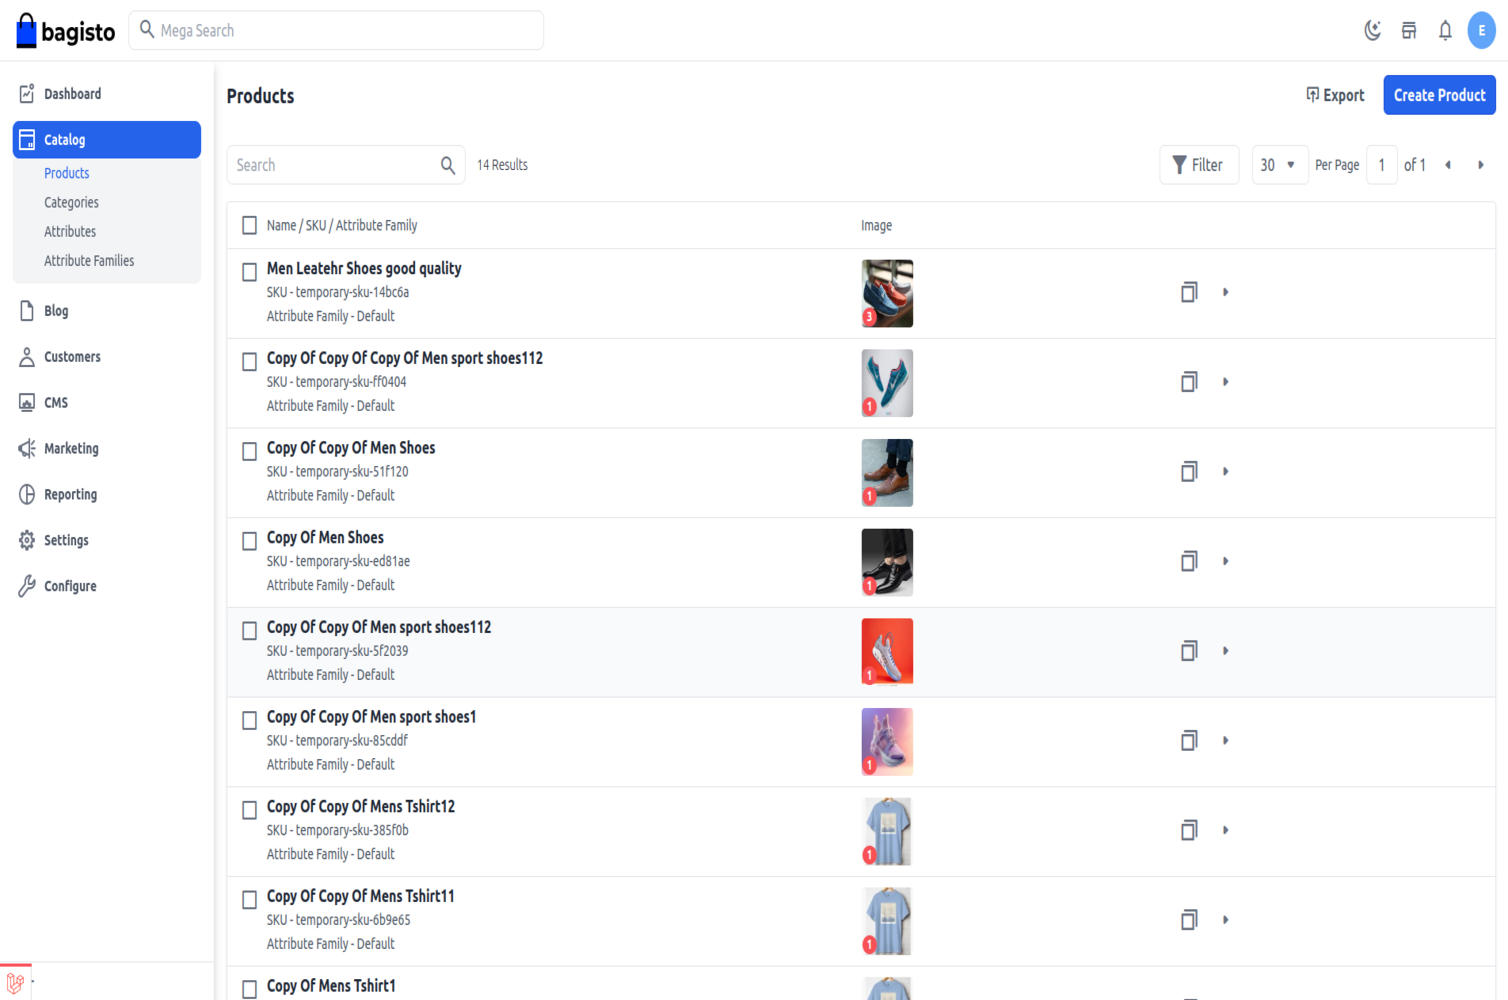Export the products list
The image size is (1508, 1000).
[1335, 95]
